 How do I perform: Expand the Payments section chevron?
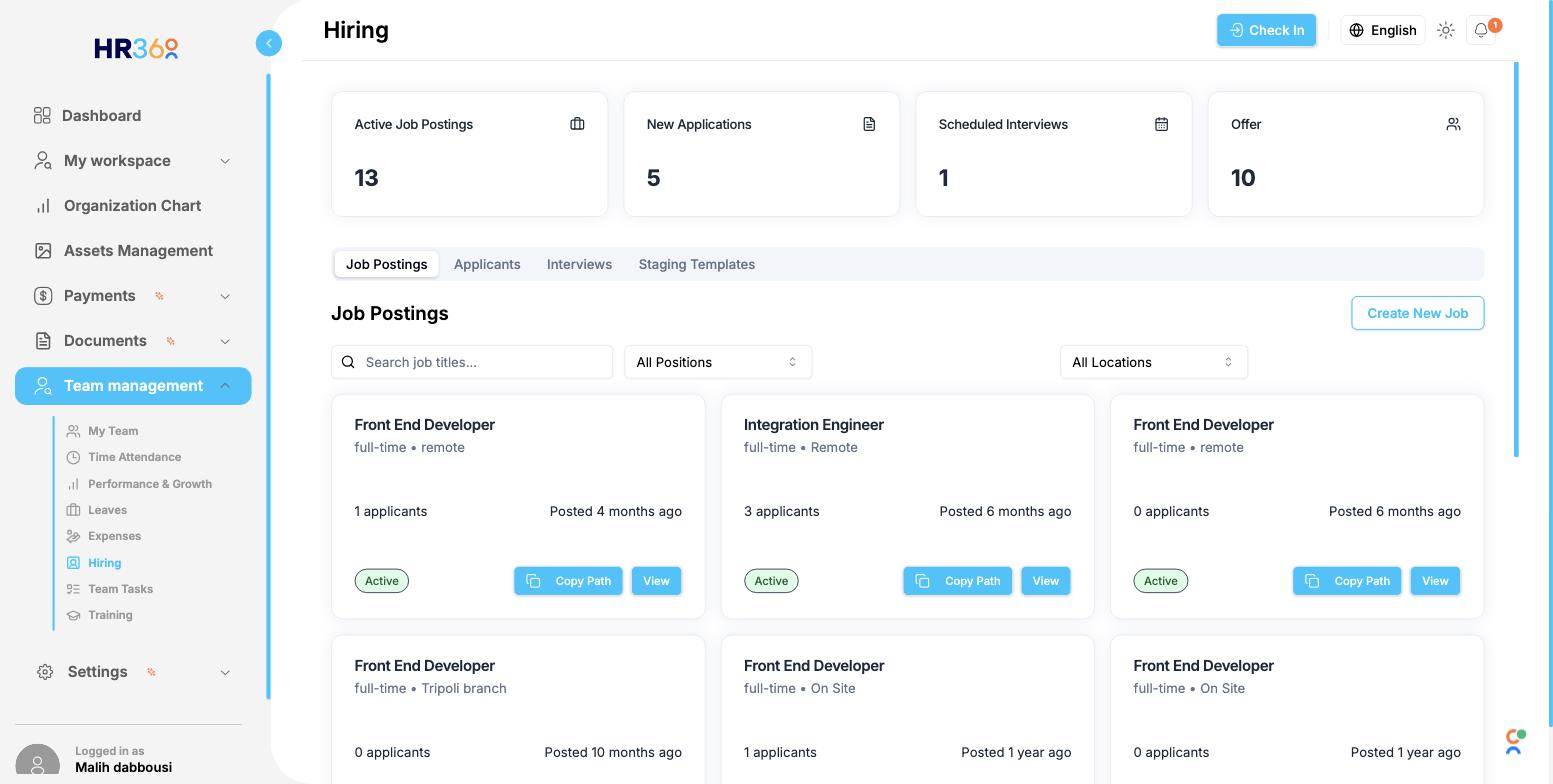click(x=225, y=296)
